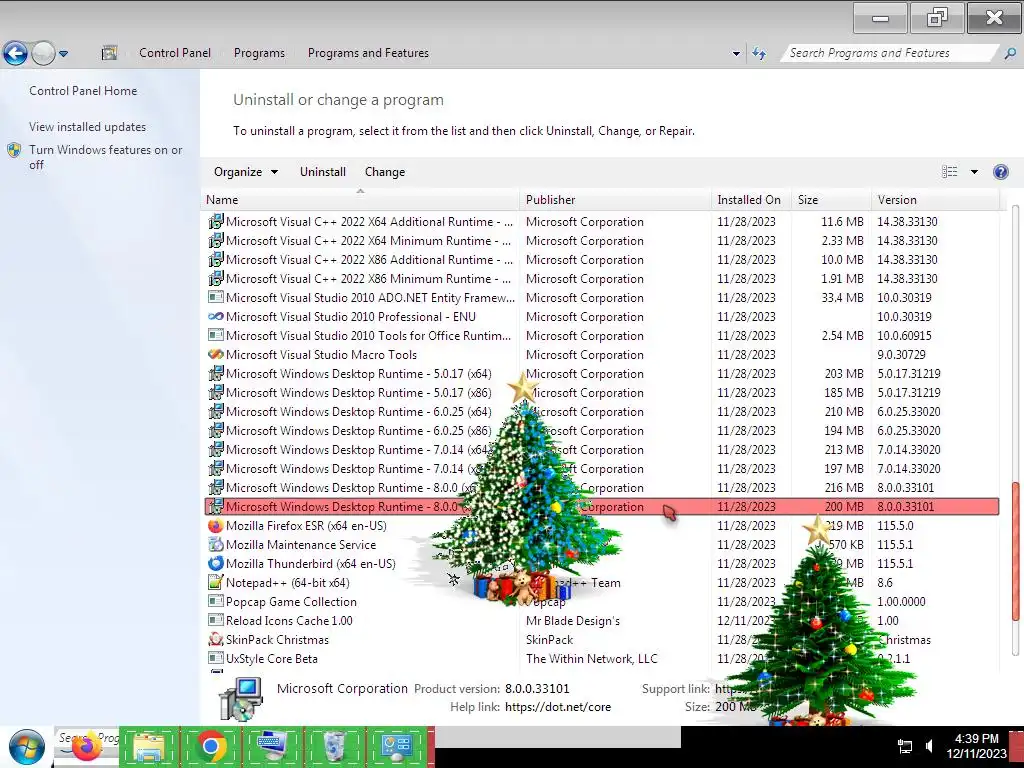Select Popcap Game Collection entry
This screenshot has height=768, width=1024.
point(291,601)
